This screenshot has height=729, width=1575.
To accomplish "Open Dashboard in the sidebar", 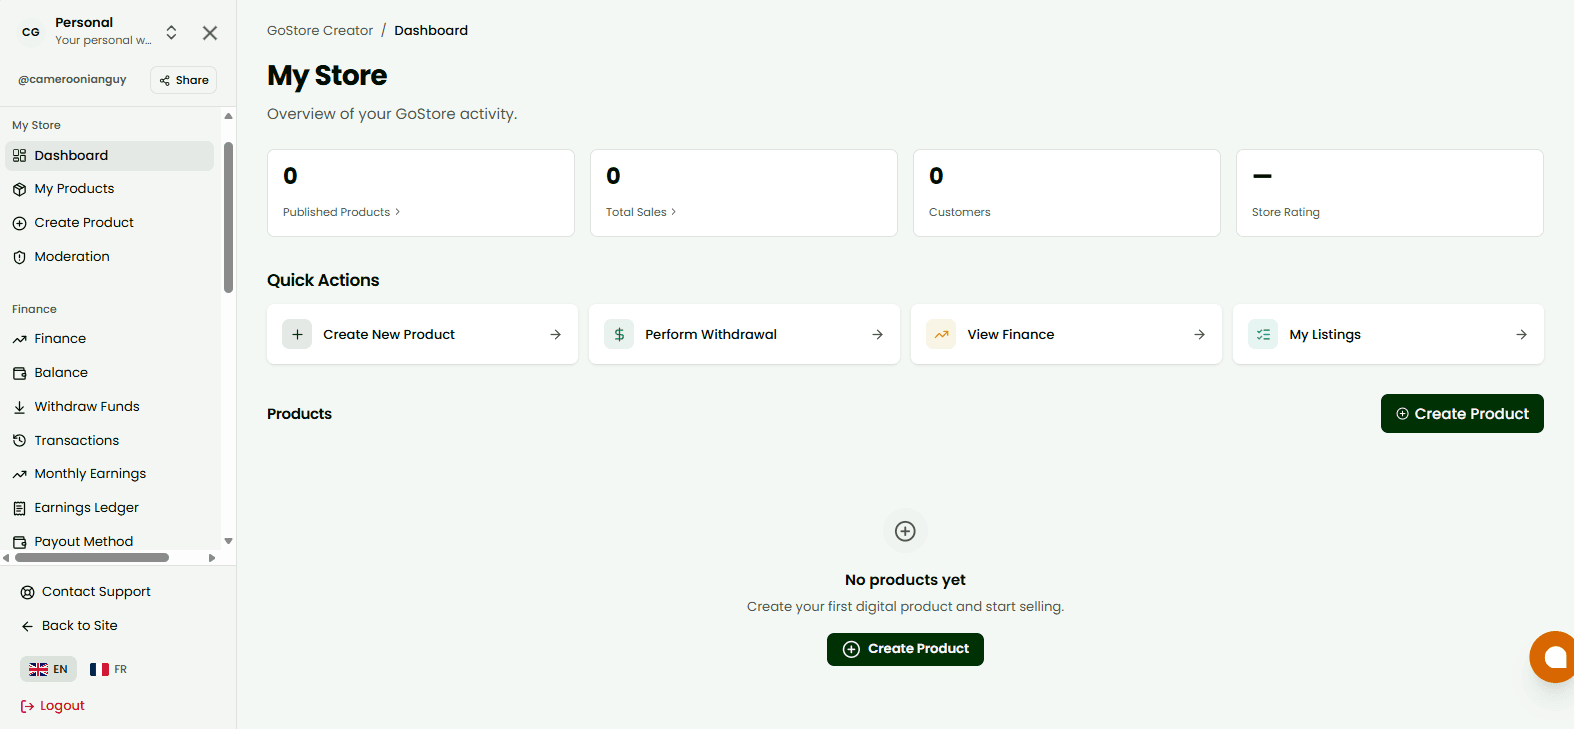I will point(109,155).
